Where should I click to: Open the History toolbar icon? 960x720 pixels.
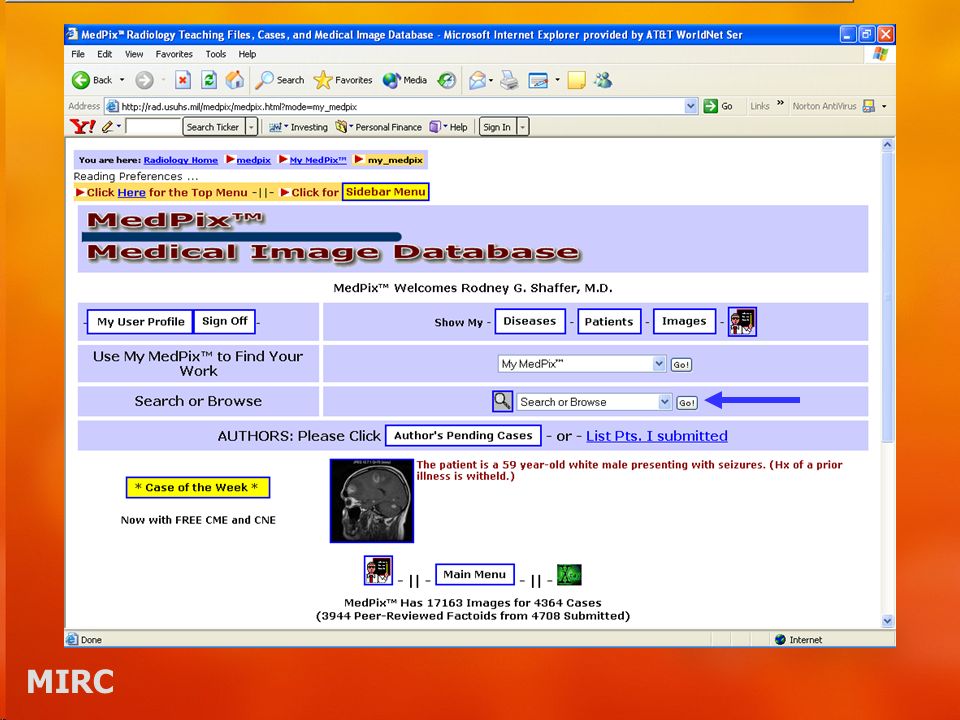pyautogui.click(x=447, y=80)
